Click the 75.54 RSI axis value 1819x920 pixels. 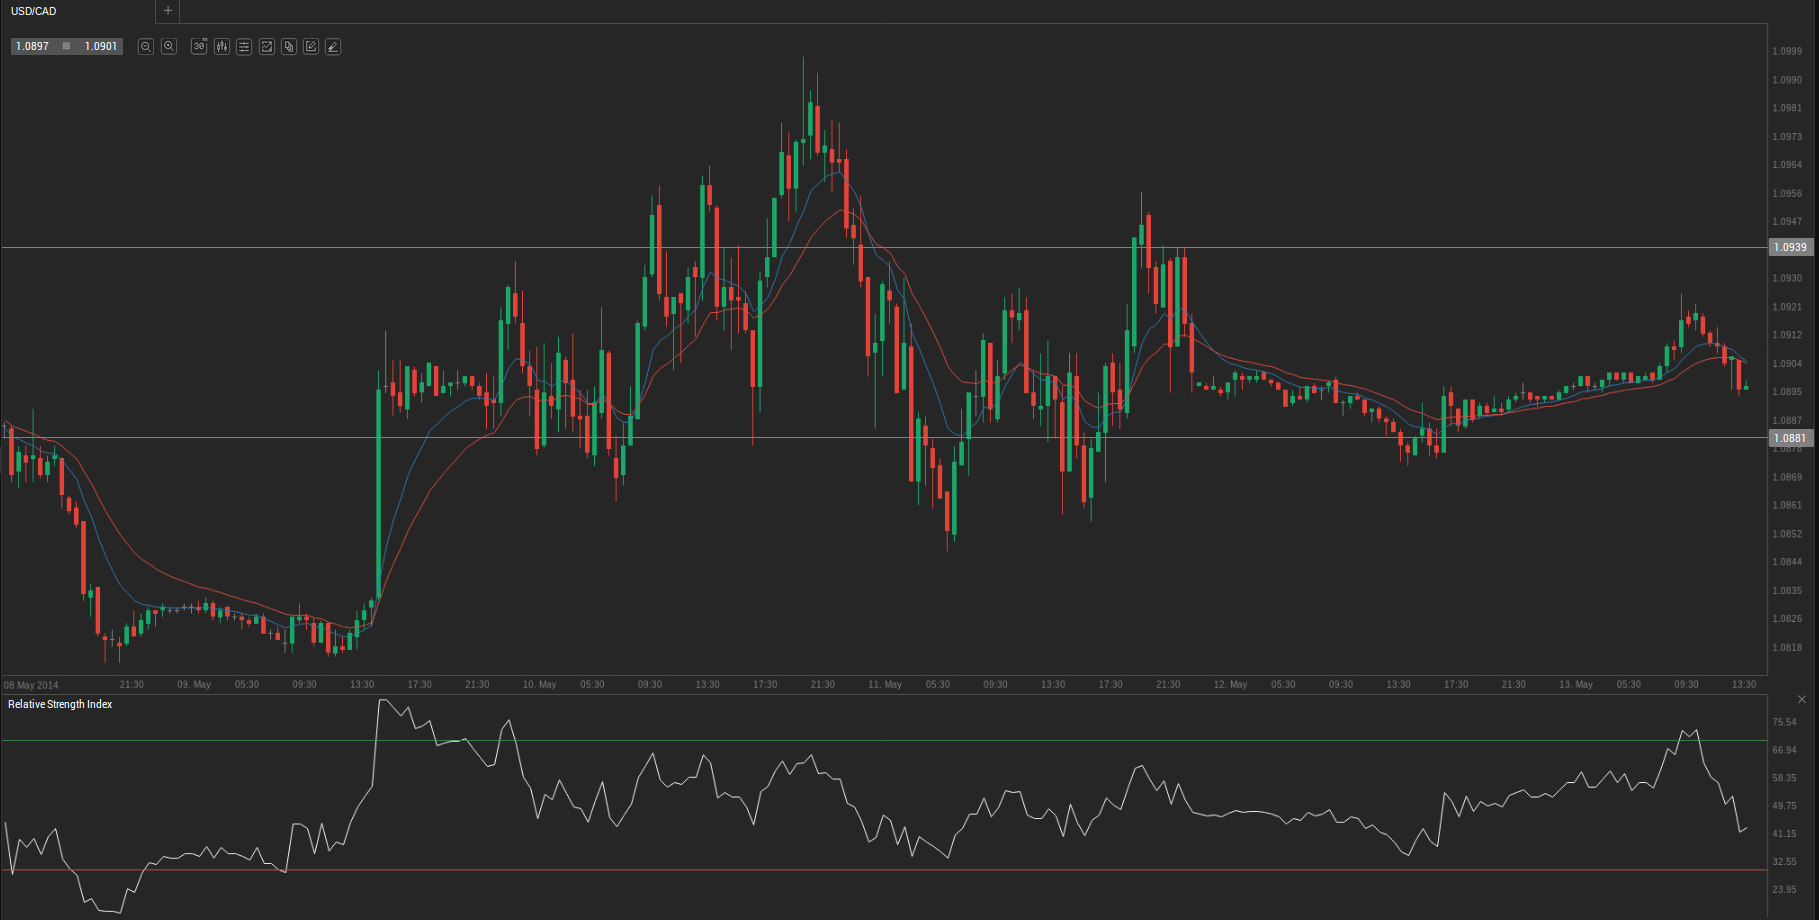point(1784,722)
